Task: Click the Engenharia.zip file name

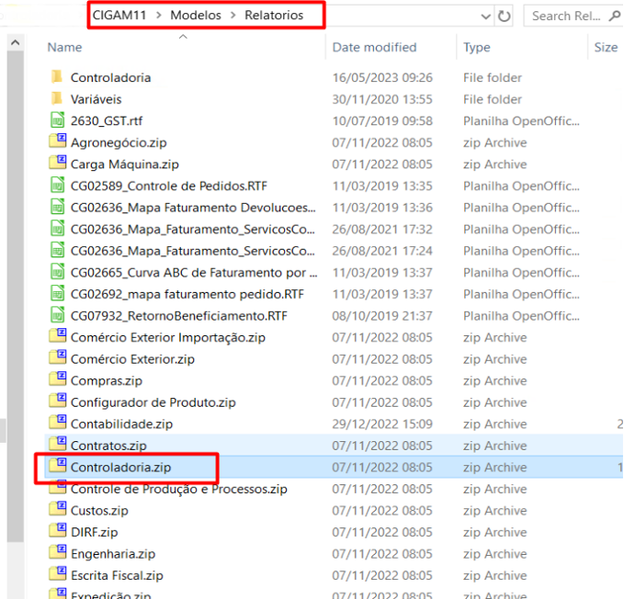Action: tap(113, 554)
